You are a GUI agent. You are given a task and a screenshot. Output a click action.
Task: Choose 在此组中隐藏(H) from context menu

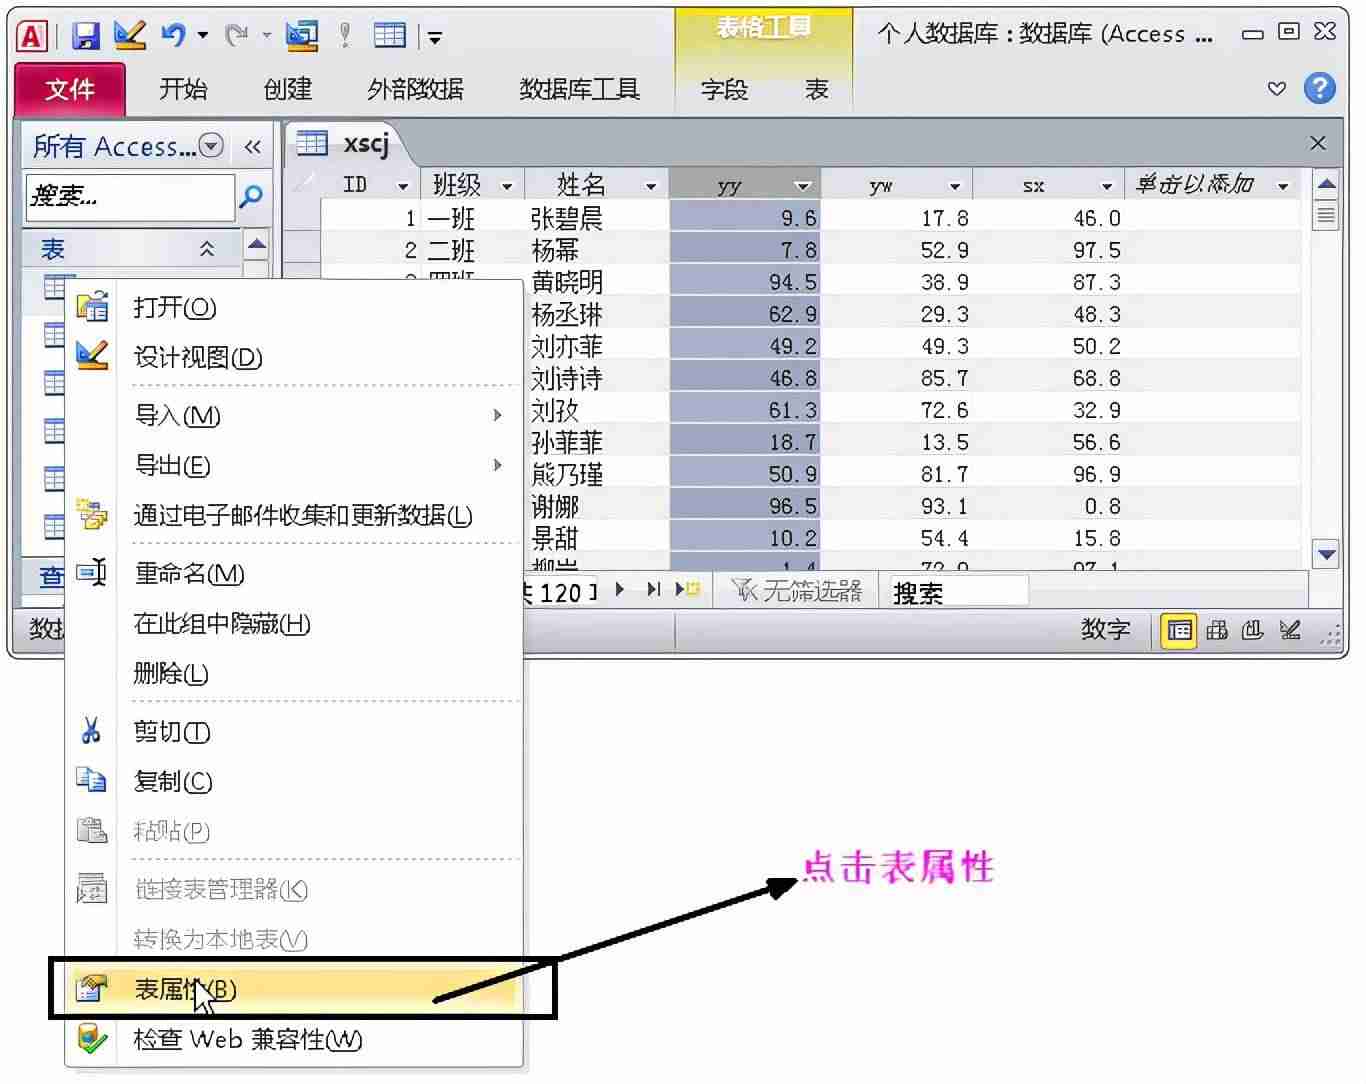(294, 623)
